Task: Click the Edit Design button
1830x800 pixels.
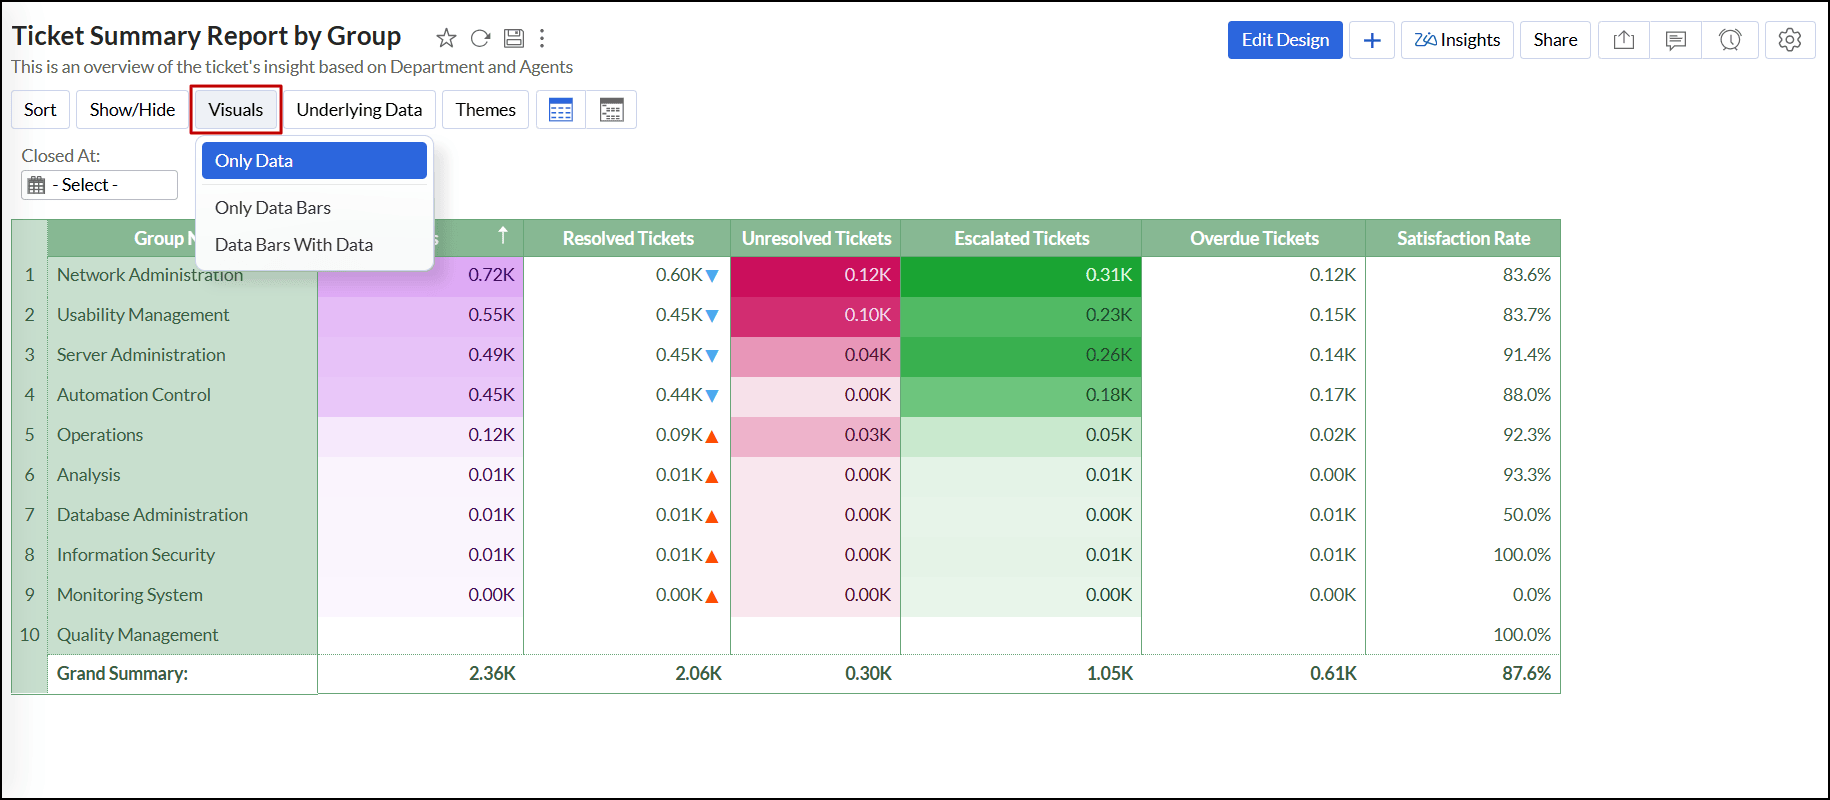Action: pos(1285,40)
